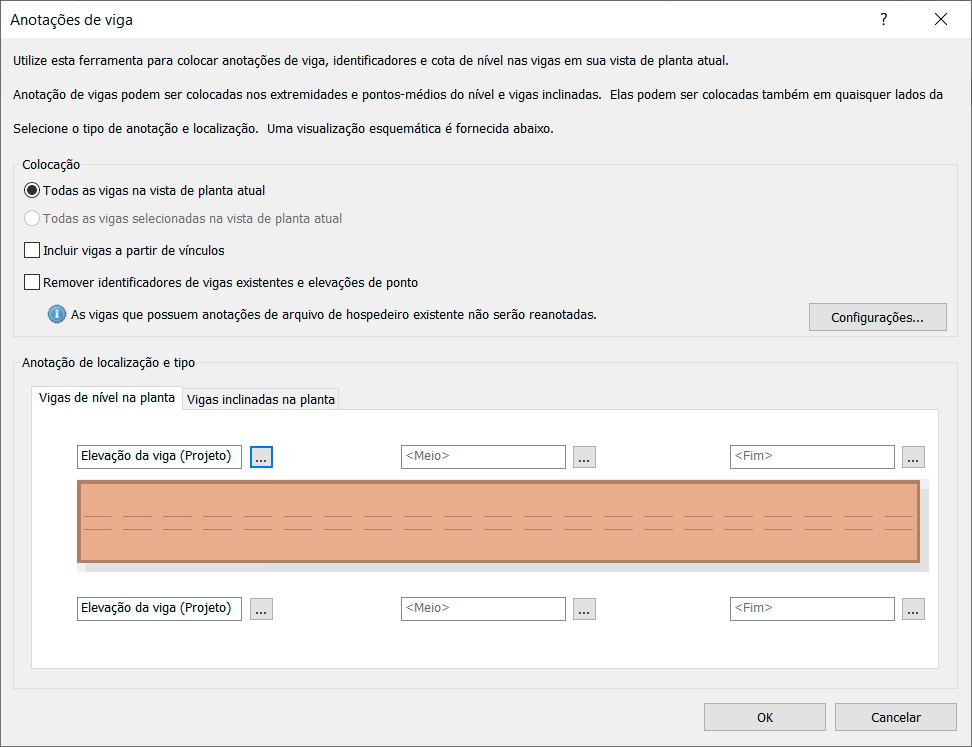This screenshot has width=972, height=747.
Task: Click the browse button beside top Fim field
Action: tap(913, 457)
